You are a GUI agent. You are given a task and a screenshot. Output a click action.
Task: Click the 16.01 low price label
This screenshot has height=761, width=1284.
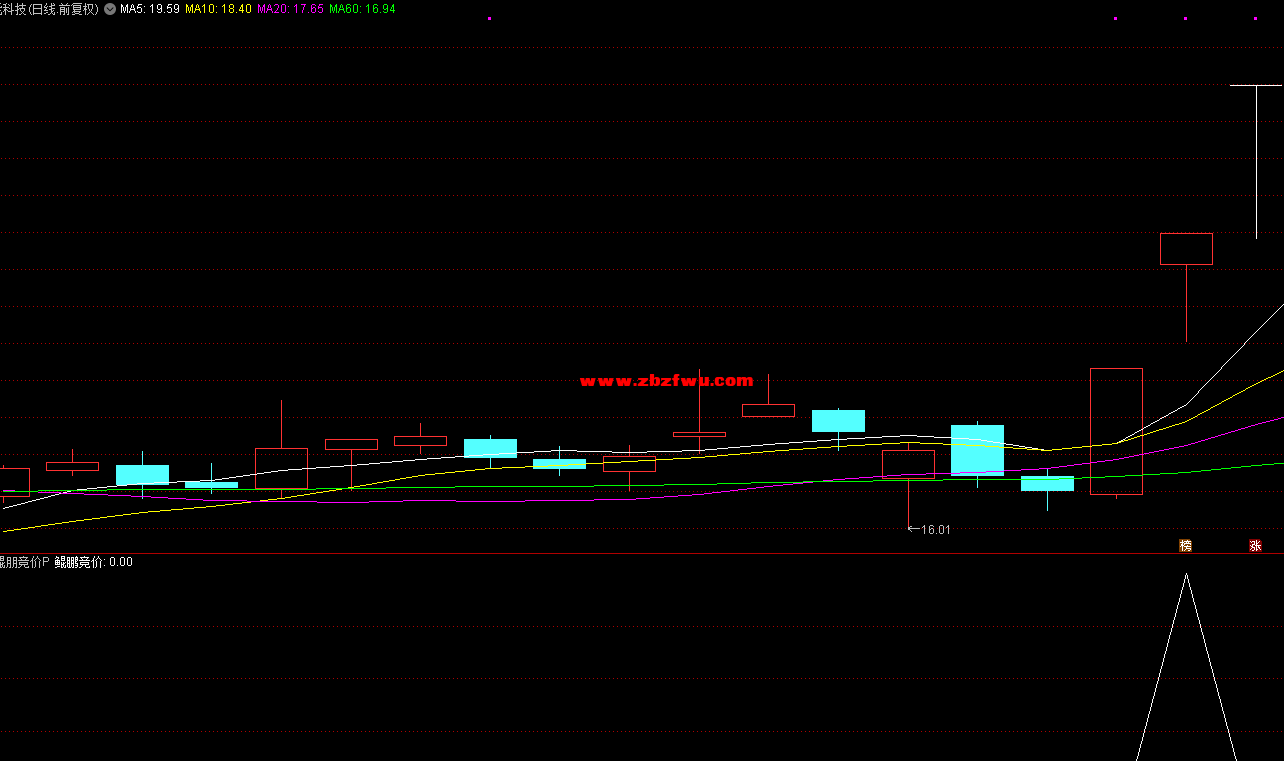click(x=934, y=530)
